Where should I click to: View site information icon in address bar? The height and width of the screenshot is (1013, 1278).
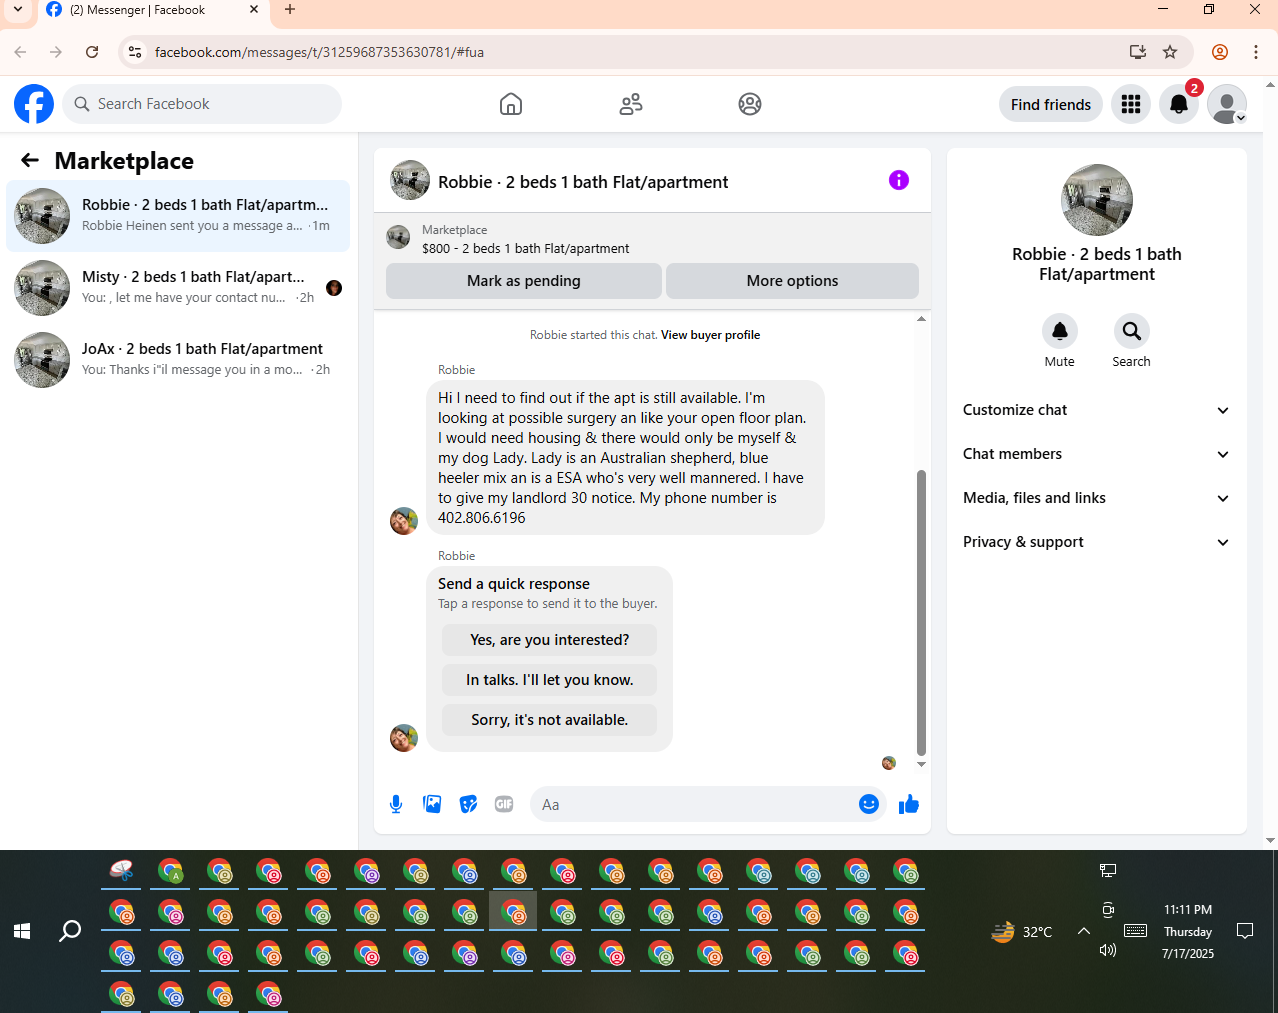click(x=135, y=52)
